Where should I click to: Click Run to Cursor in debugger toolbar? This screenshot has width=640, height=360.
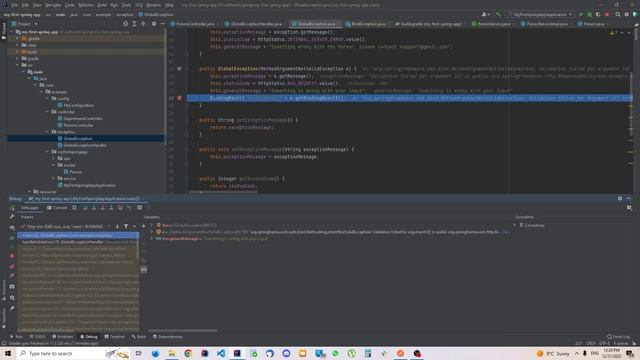click(129, 208)
